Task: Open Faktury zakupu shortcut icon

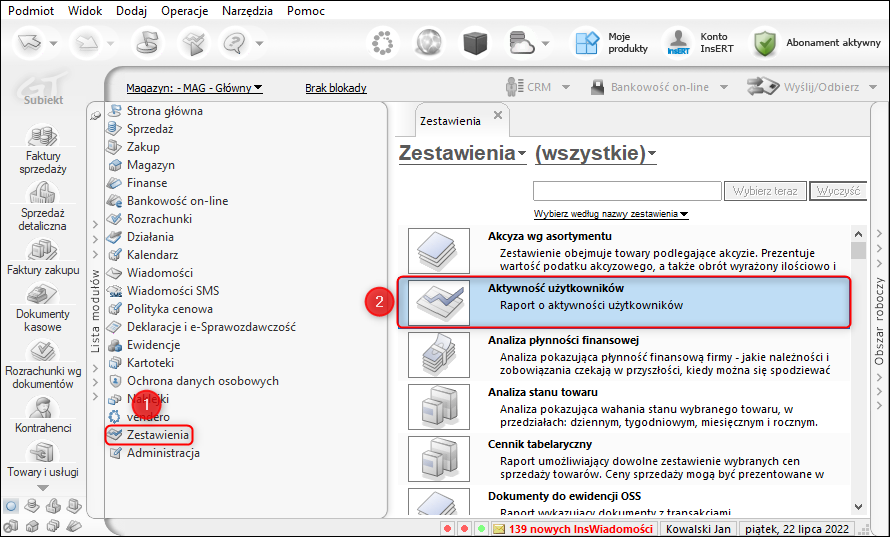Action: click(43, 250)
